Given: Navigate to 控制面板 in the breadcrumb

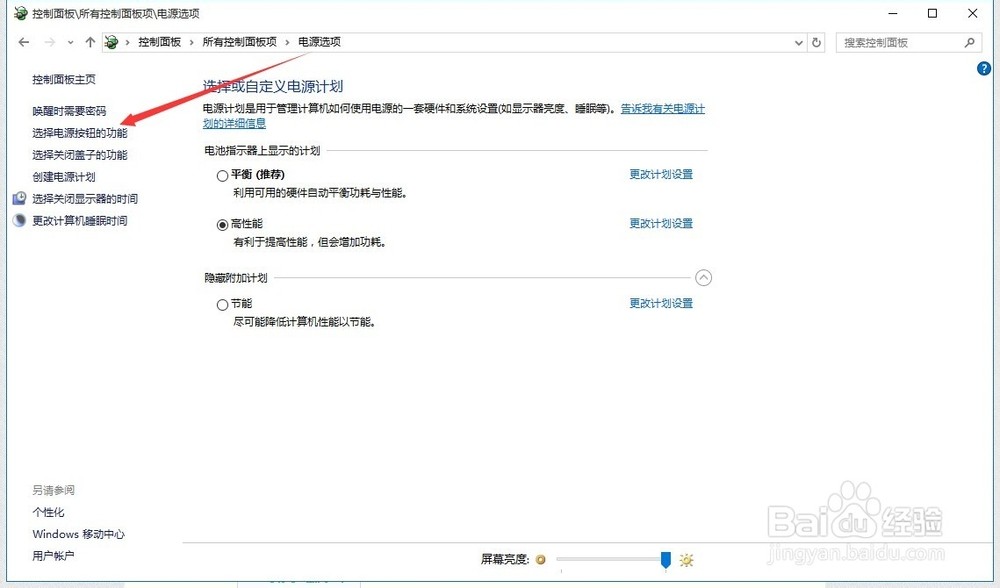Looking at the screenshot, I should (161, 42).
